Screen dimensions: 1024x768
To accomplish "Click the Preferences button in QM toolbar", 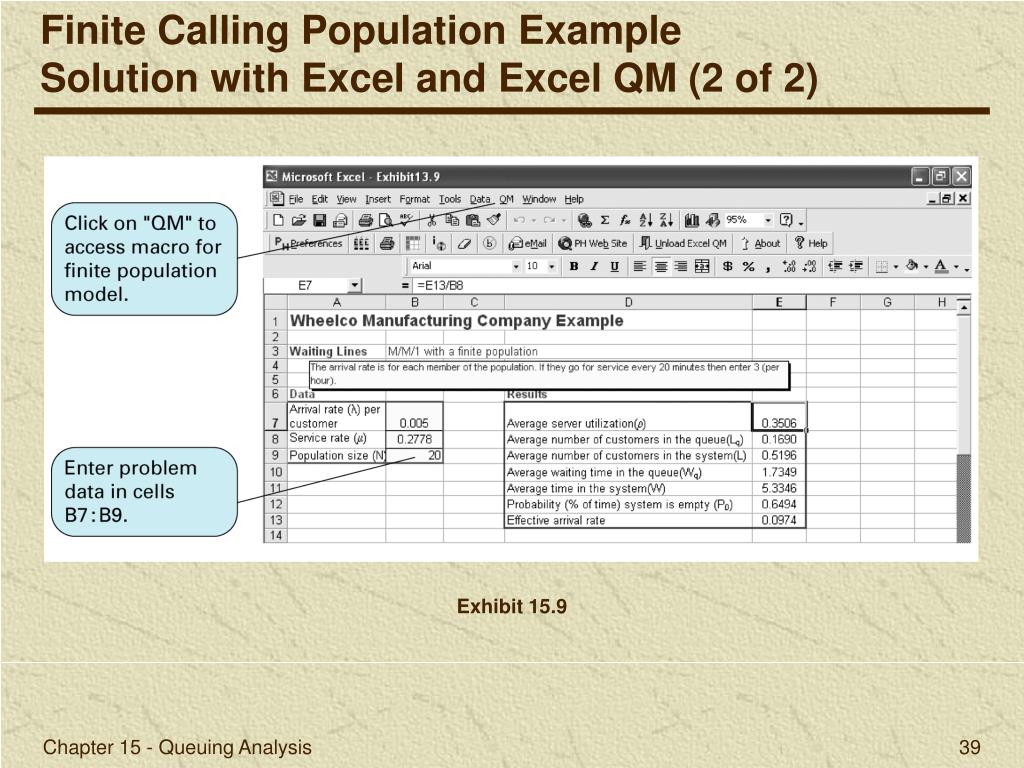I will (x=308, y=244).
